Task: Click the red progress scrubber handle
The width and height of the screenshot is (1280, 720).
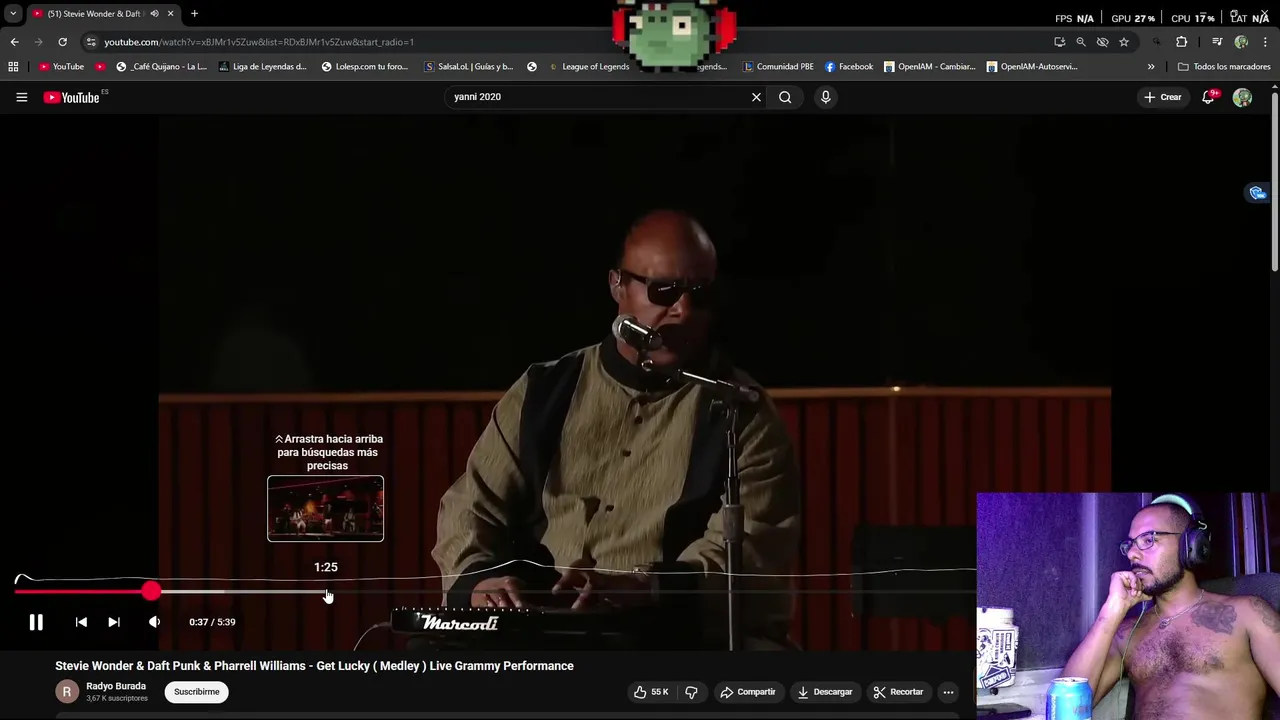Action: click(150, 592)
